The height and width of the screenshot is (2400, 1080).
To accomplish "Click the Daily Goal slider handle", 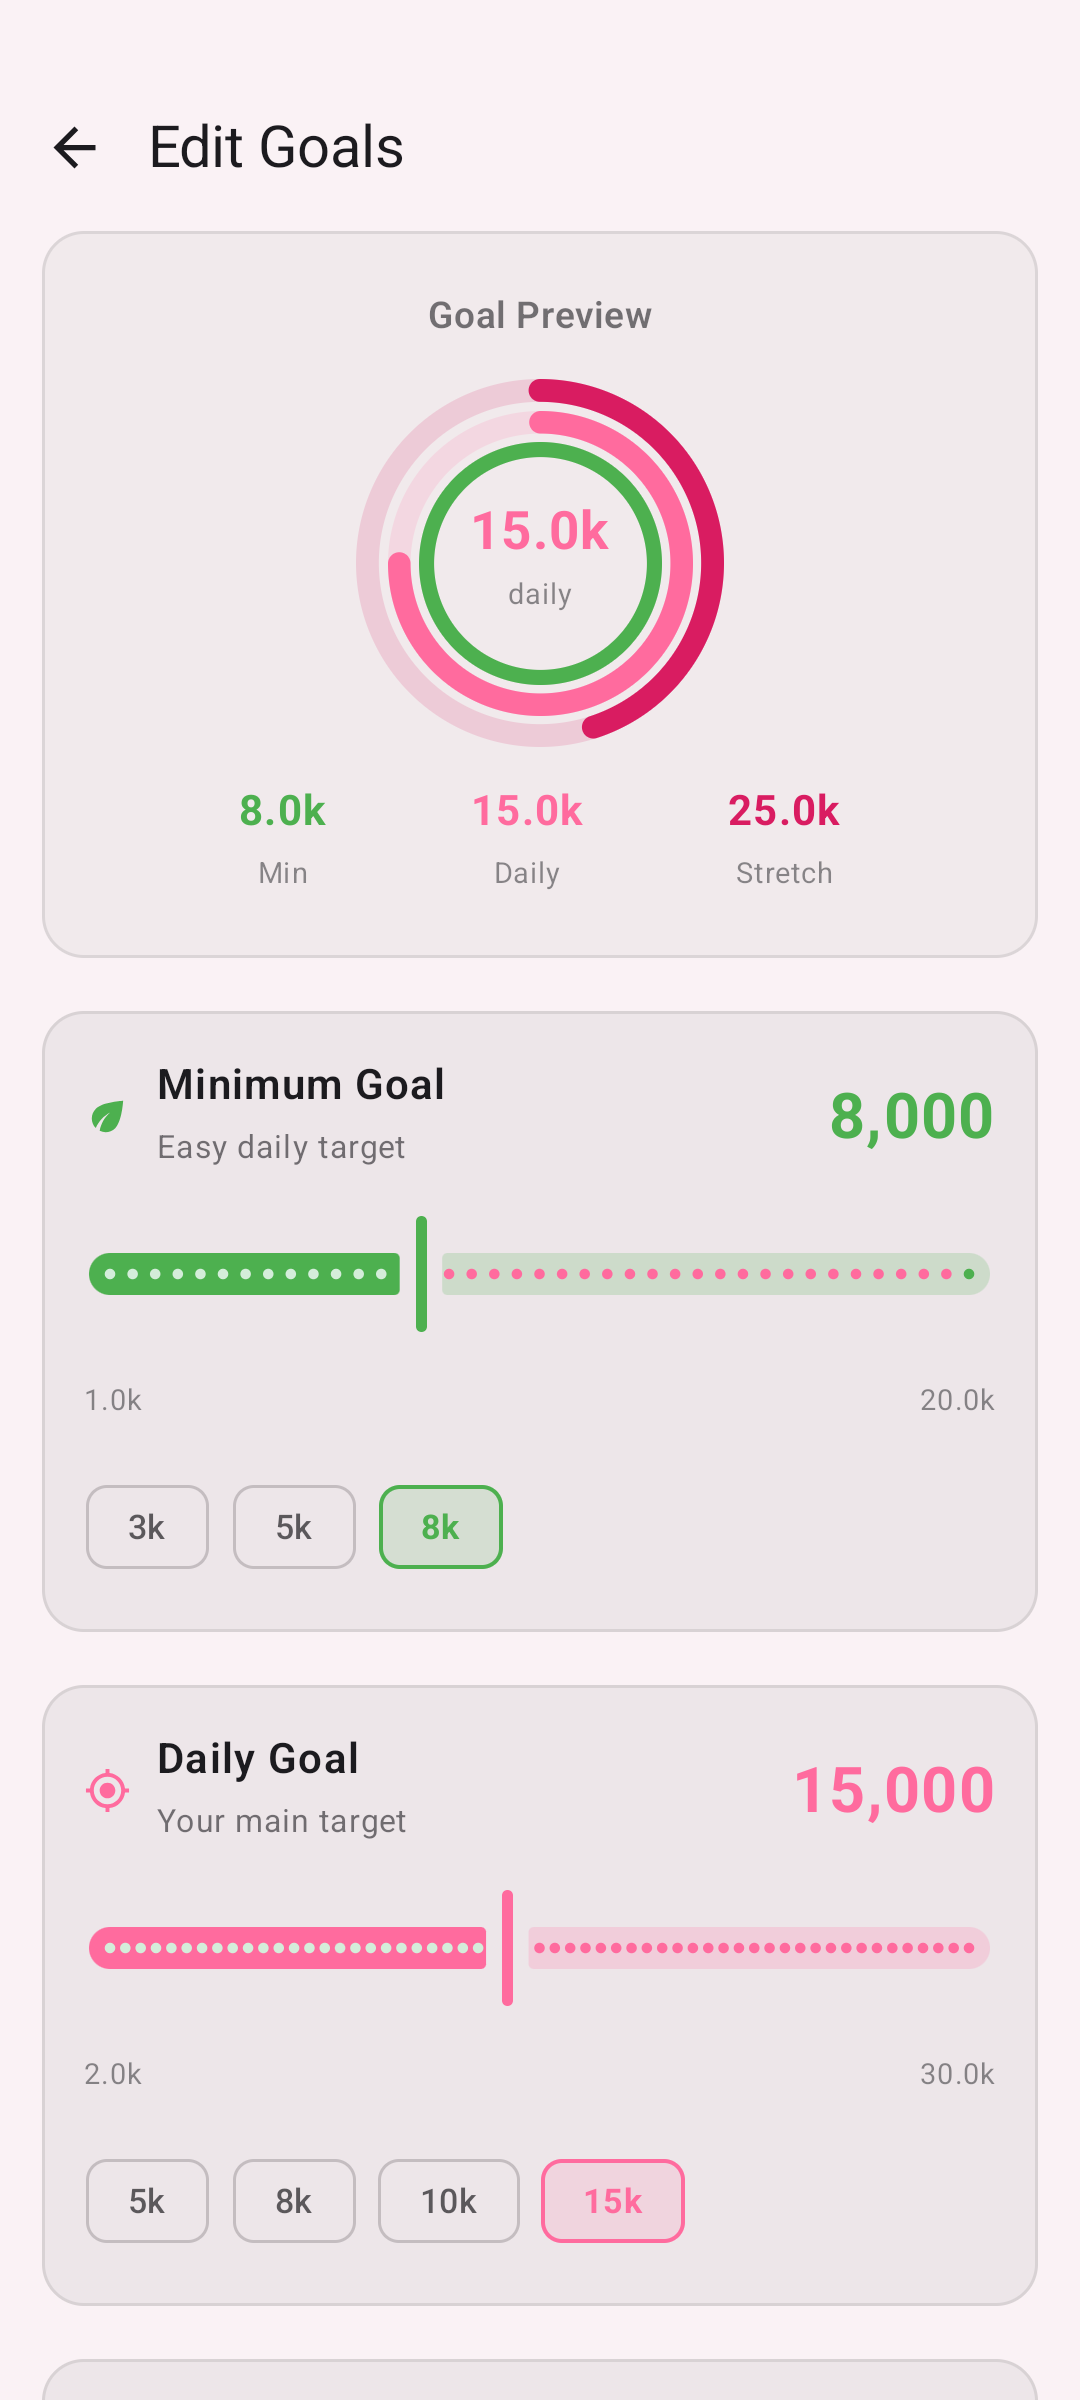I will 507,1947.
